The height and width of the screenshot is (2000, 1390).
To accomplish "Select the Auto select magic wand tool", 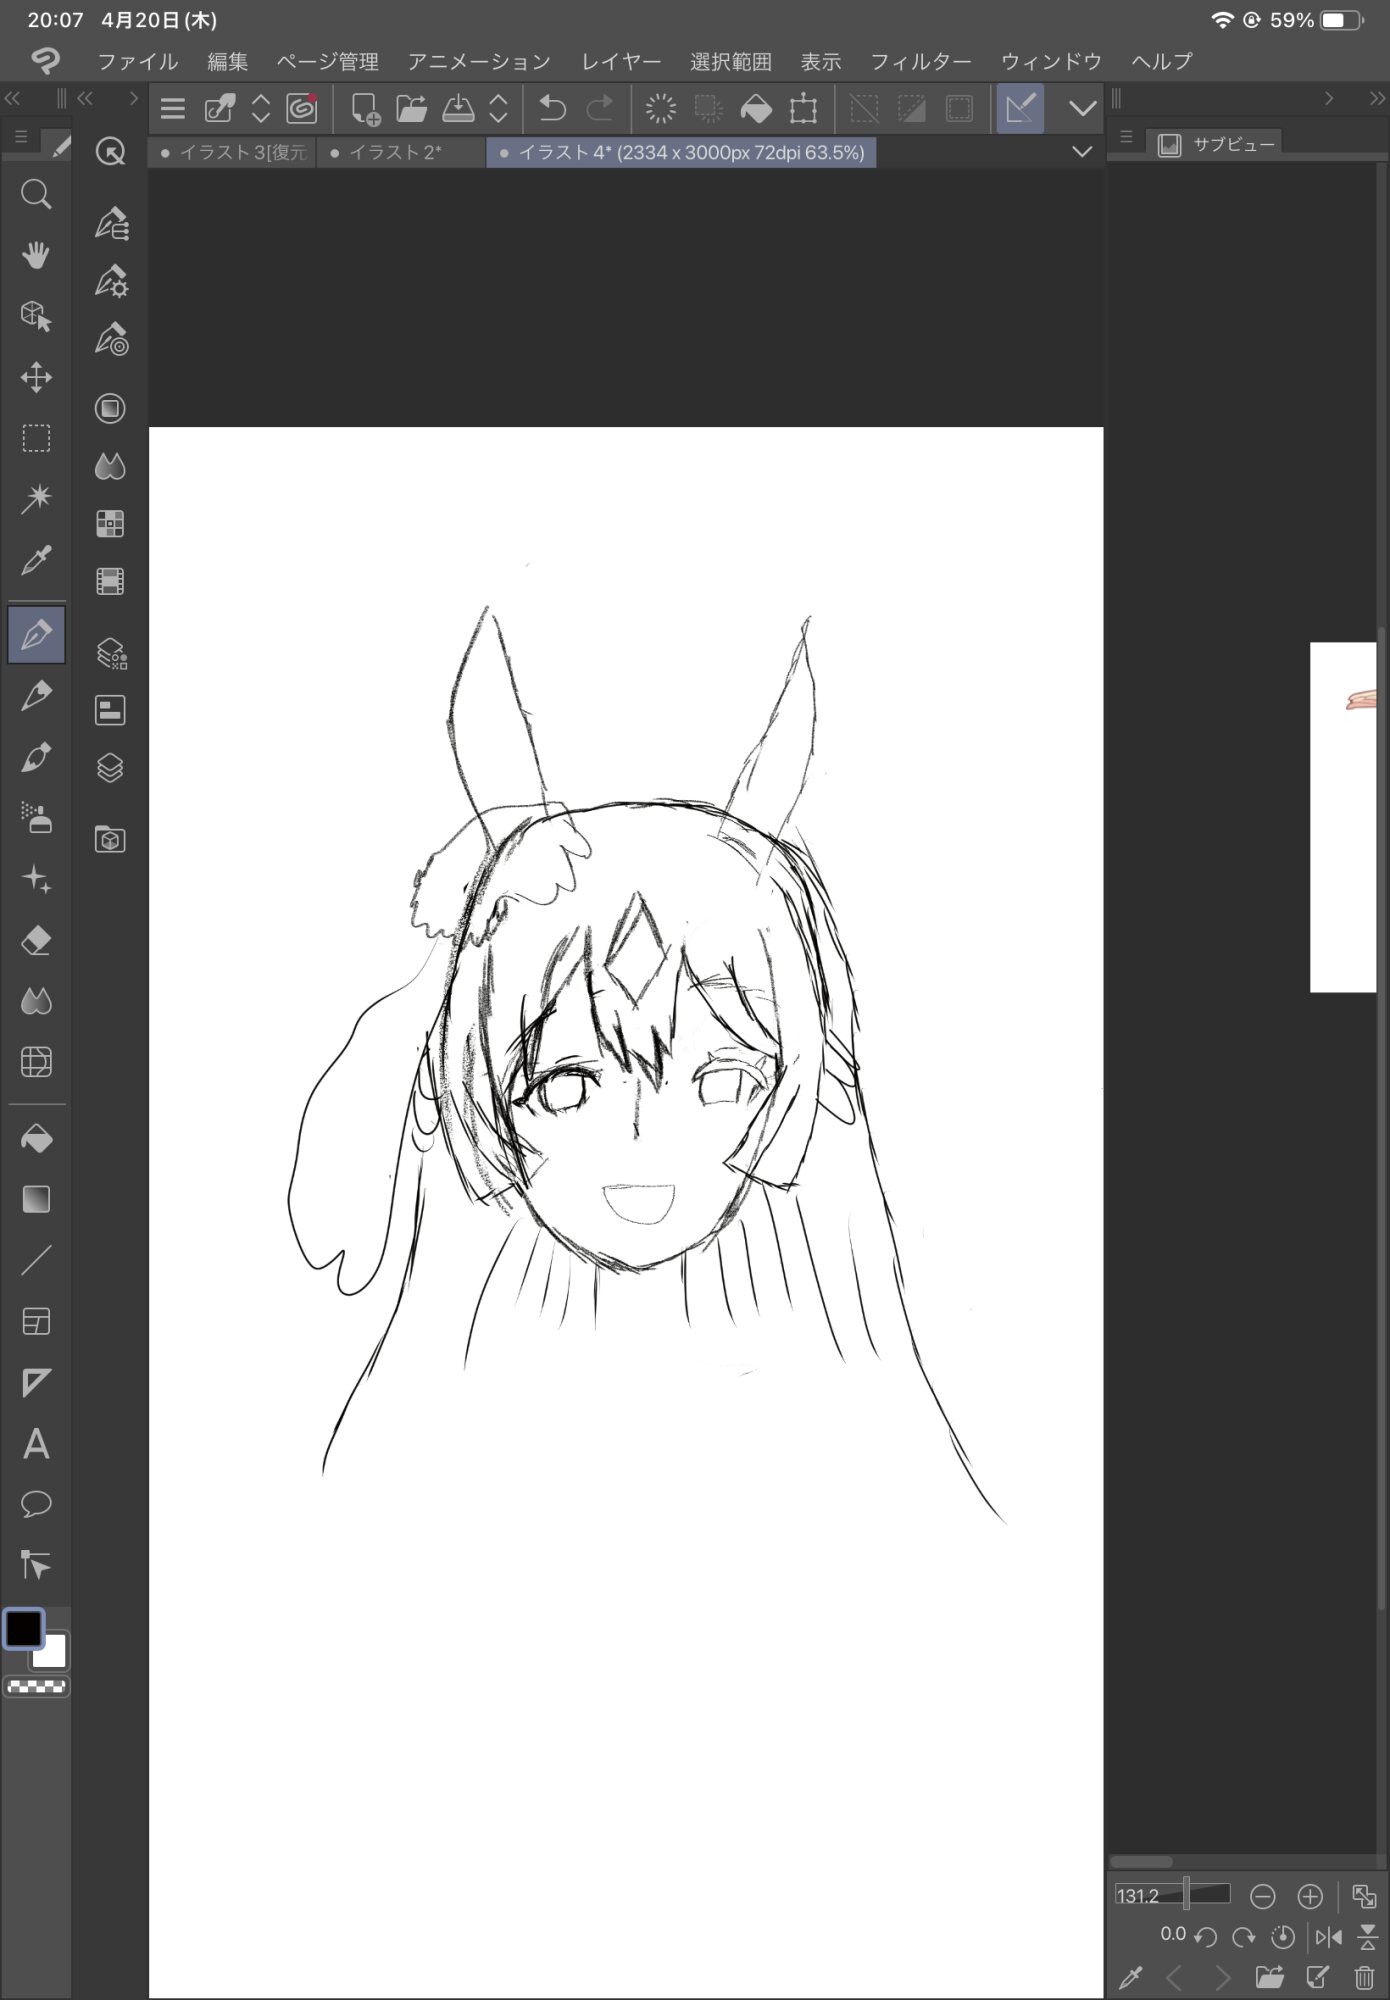I will pyautogui.click(x=36, y=498).
